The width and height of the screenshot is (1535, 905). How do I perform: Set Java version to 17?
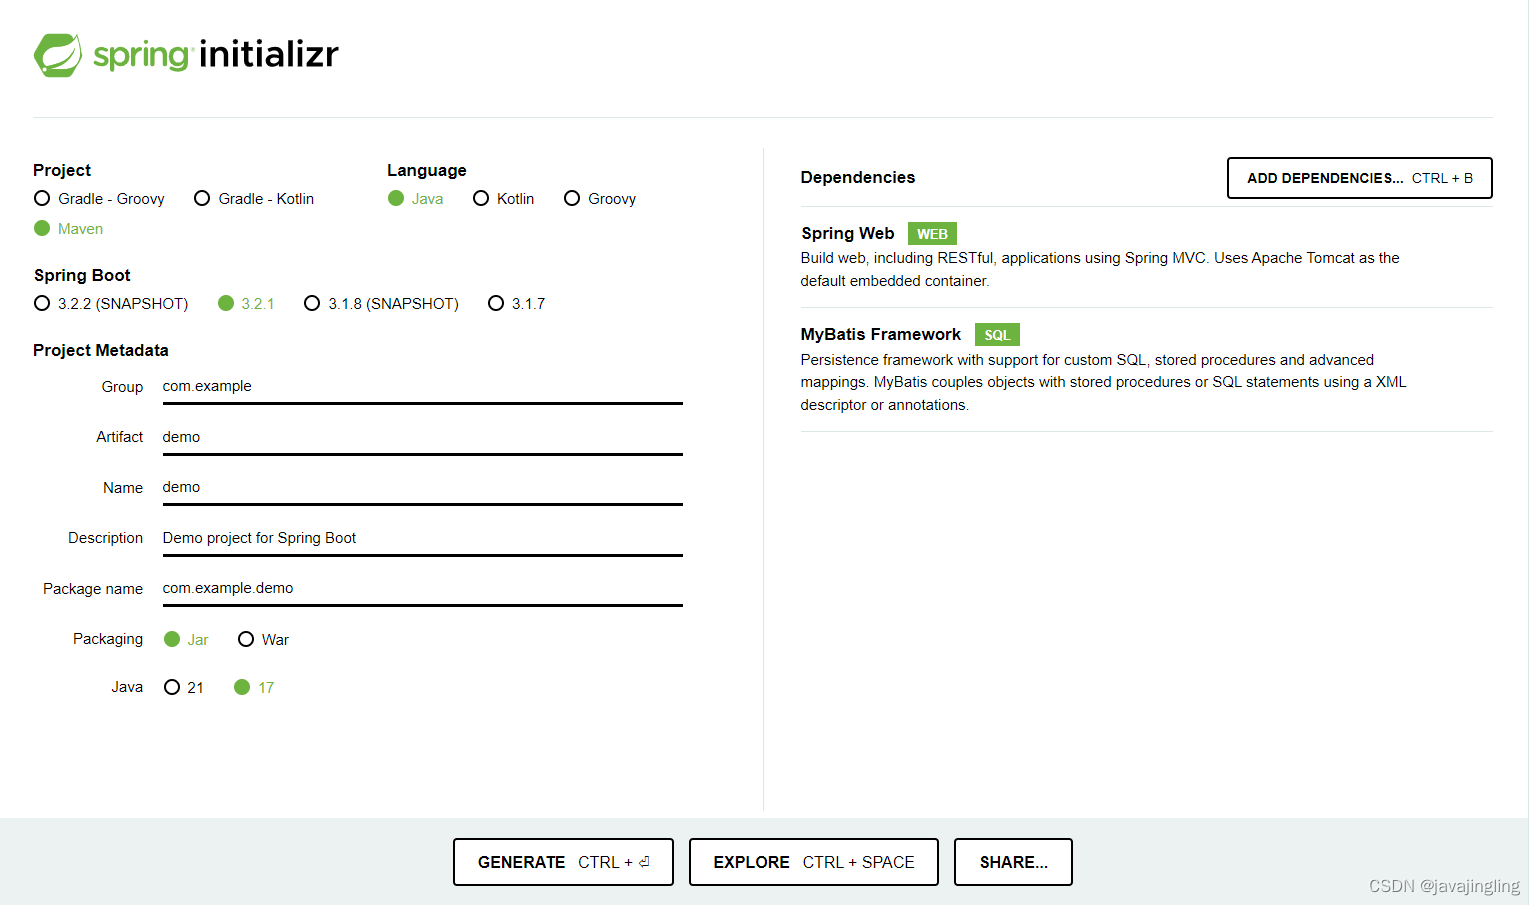[x=254, y=687]
